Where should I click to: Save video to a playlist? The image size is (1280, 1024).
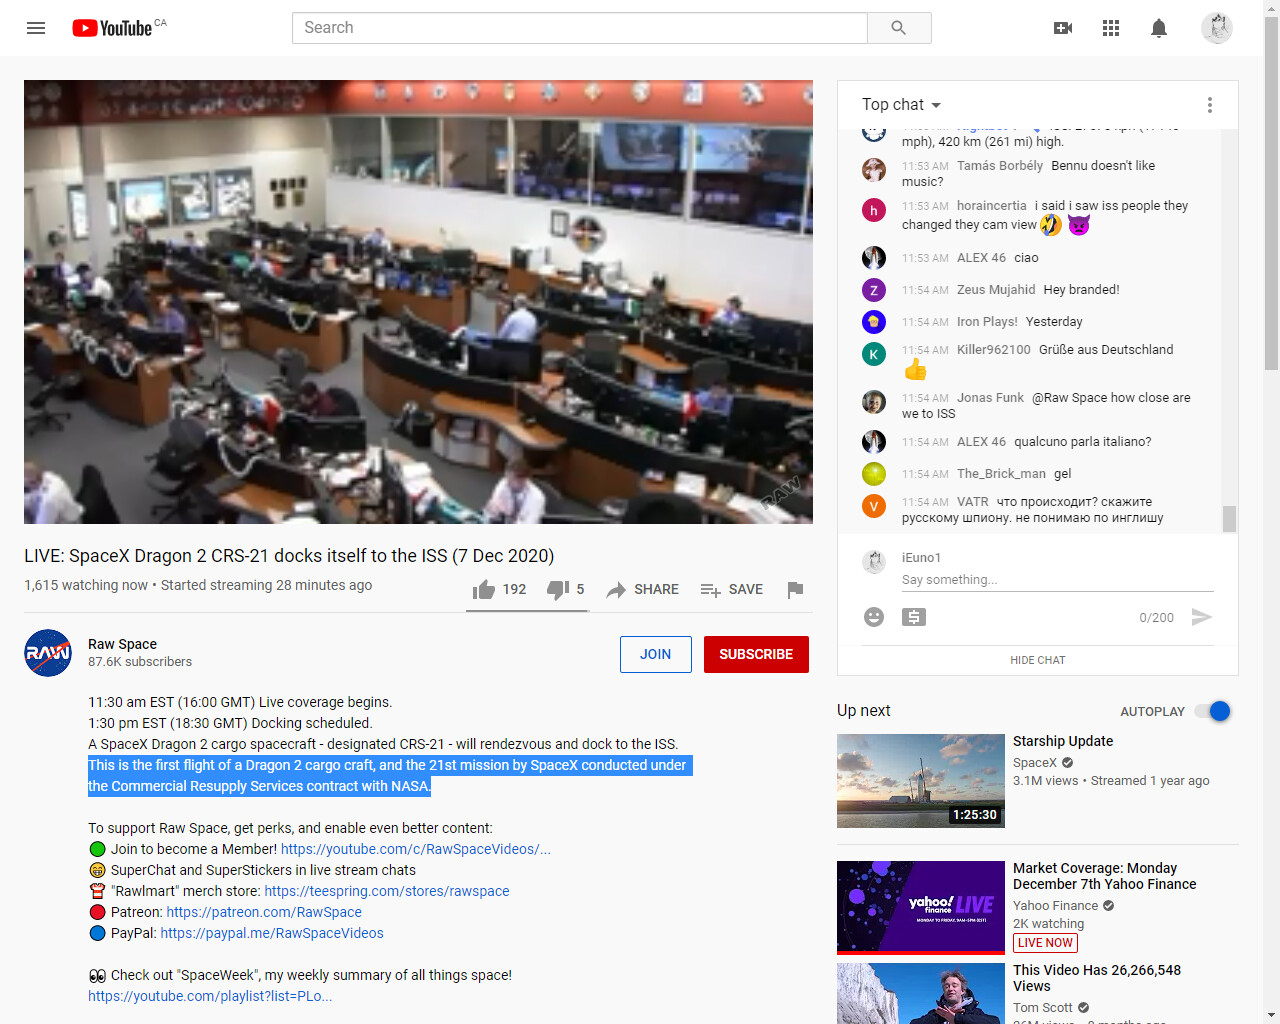[732, 590]
